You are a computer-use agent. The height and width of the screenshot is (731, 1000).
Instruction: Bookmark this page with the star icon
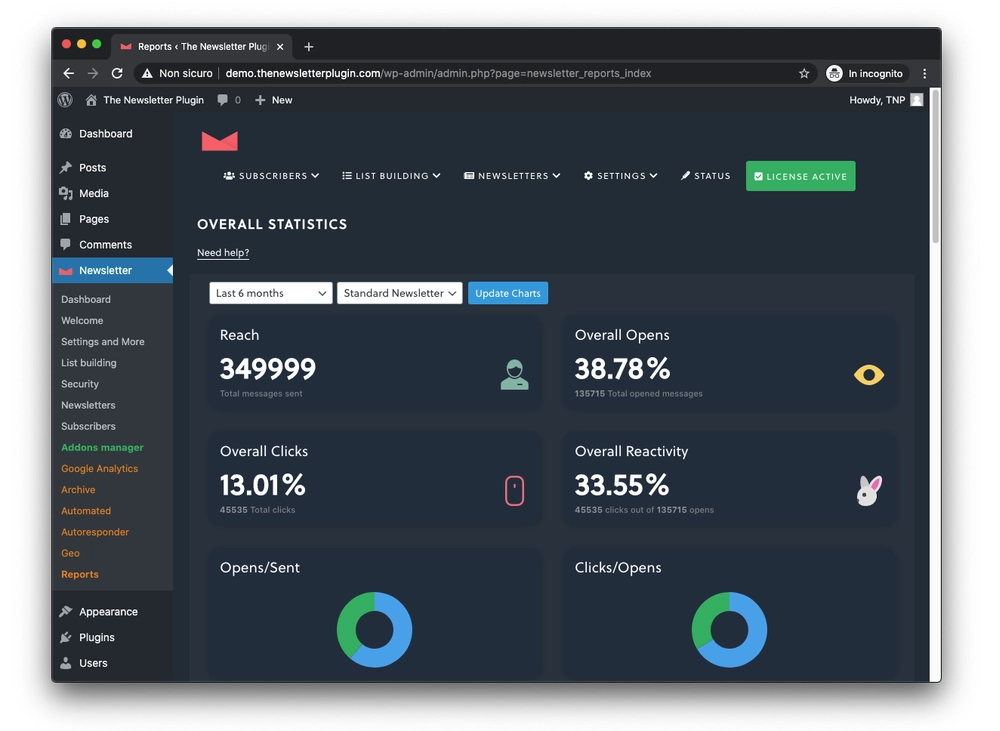pyautogui.click(x=804, y=73)
